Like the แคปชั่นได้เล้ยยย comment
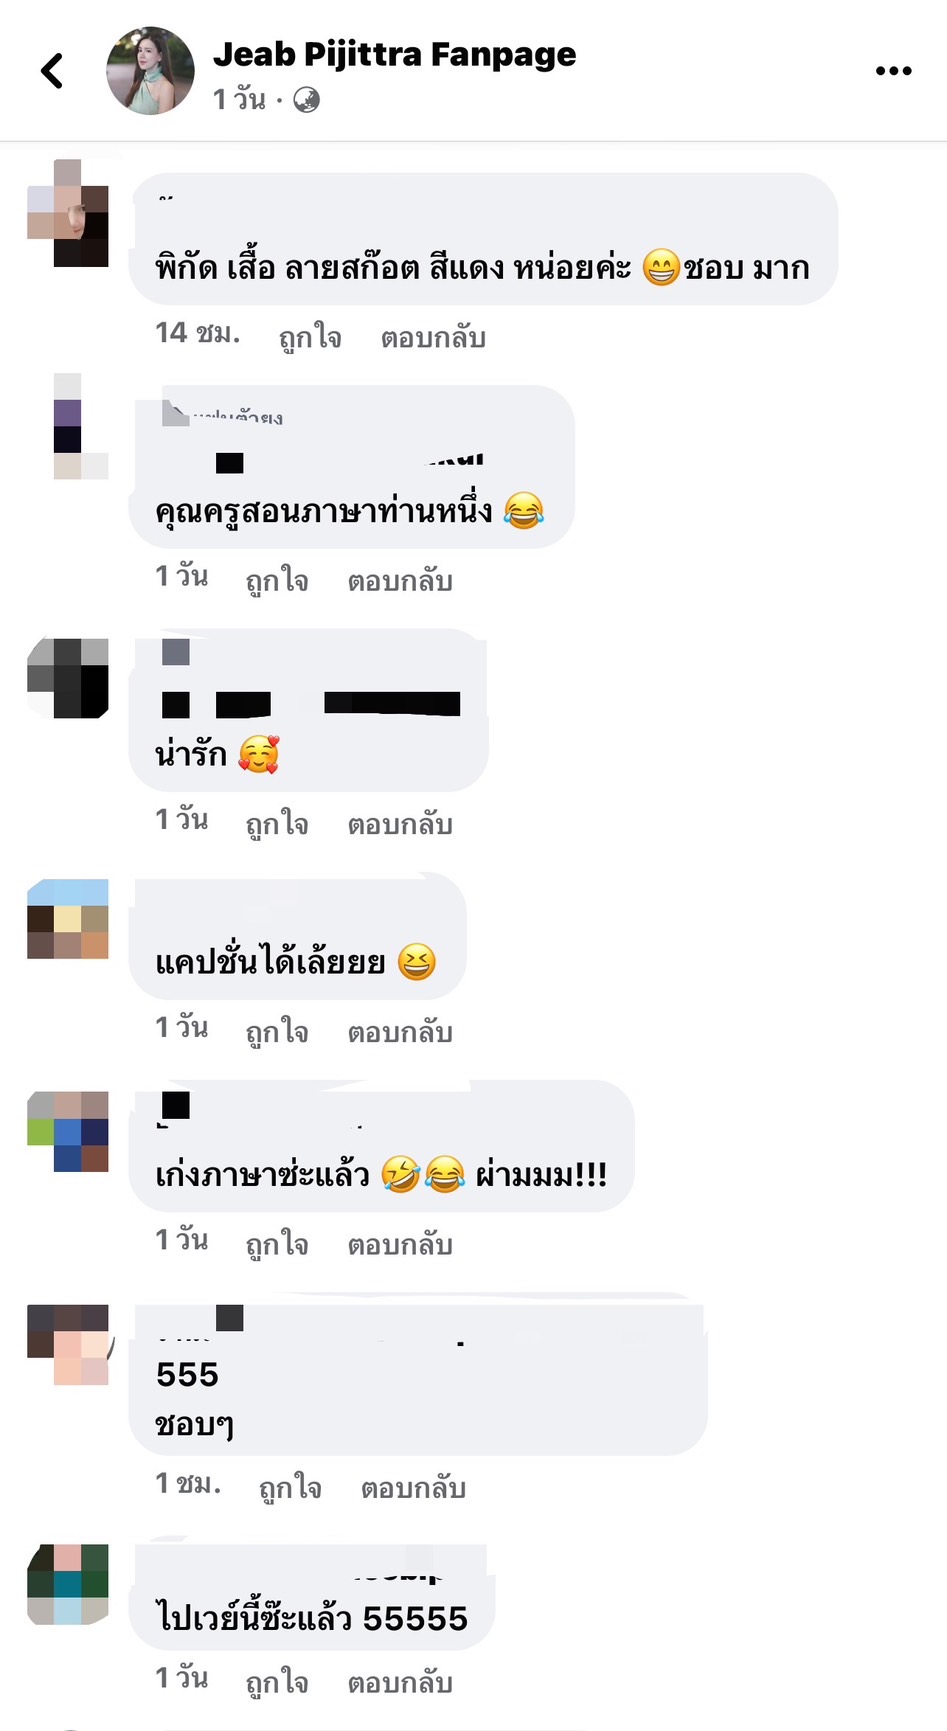The width and height of the screenshot is (947, 1731). (x=277, y=1031)
